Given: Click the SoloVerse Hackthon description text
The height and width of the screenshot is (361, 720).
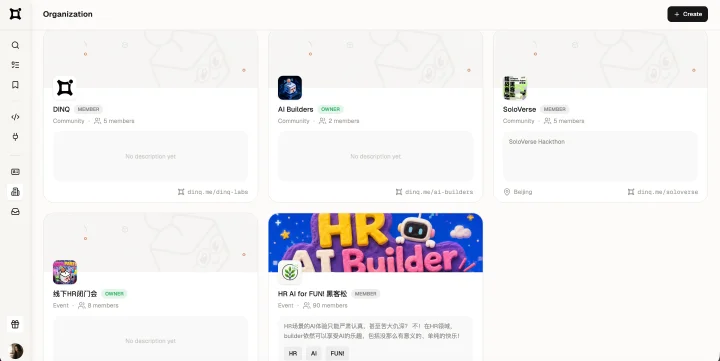Looking at the screenshot, I should 537,141.
